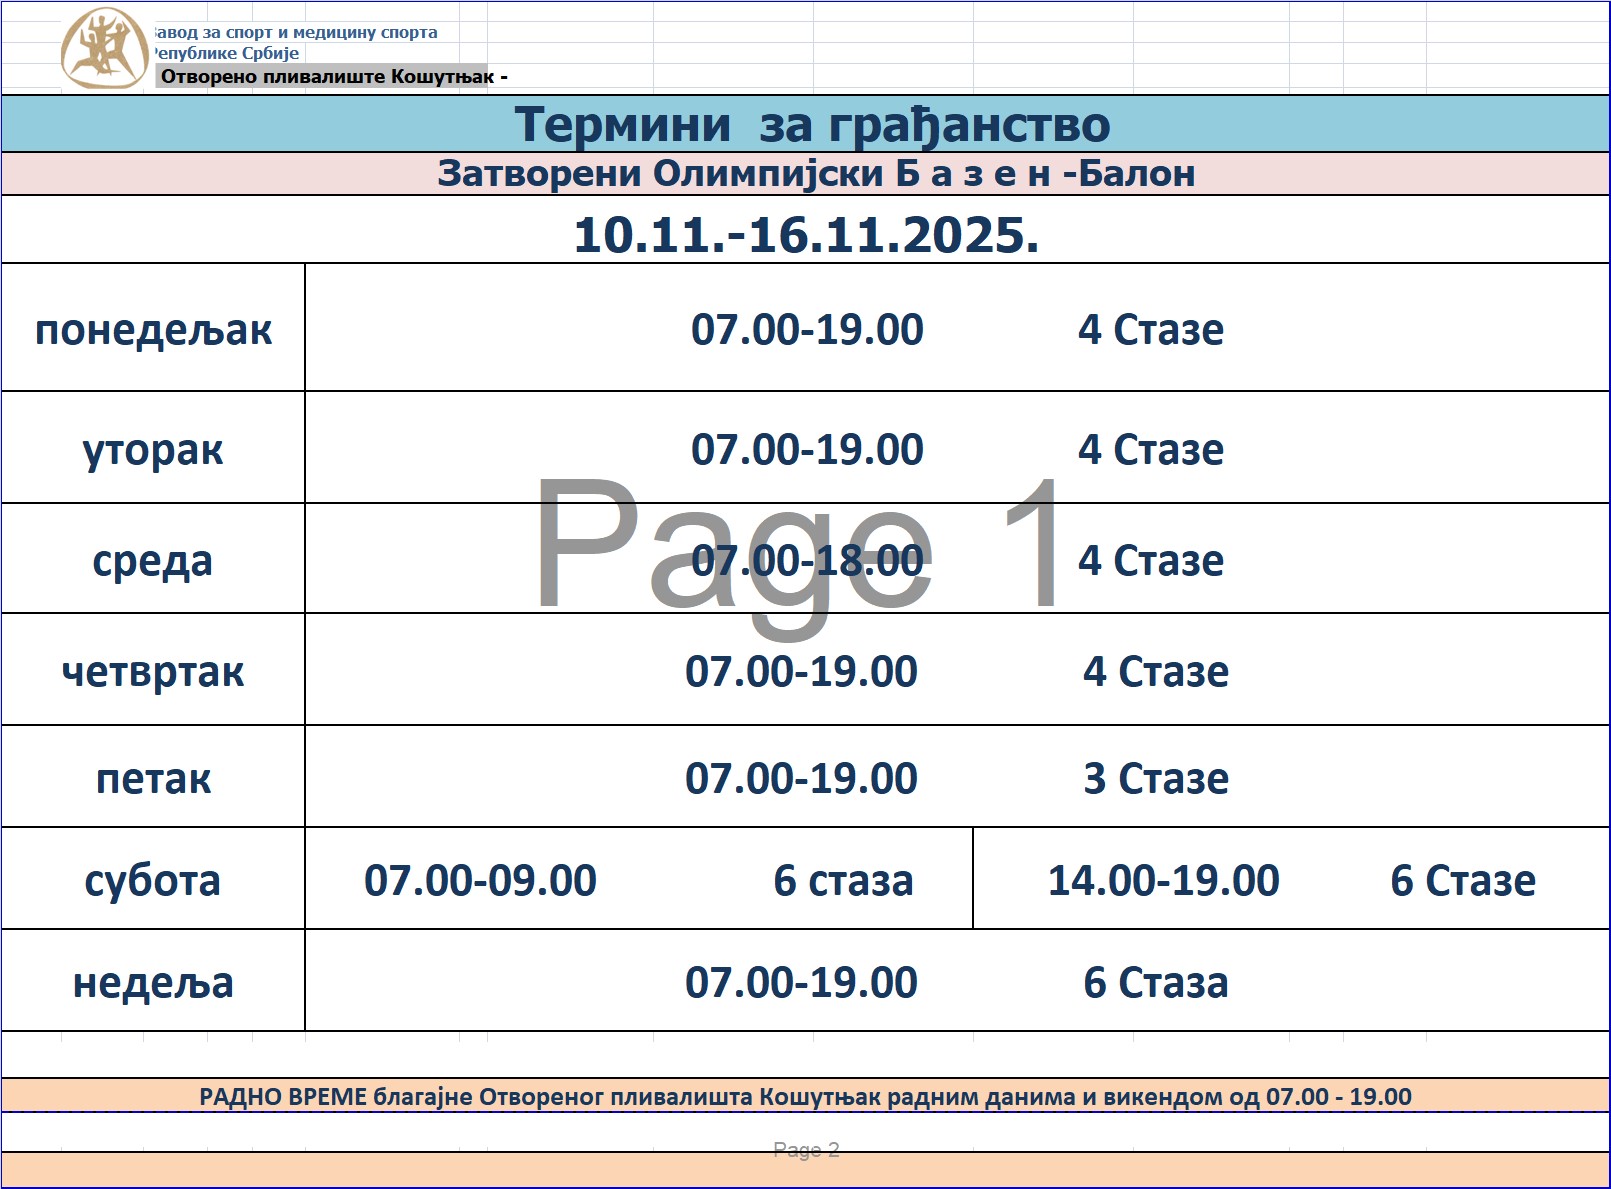Viewport: 1611px width, 1189px height.
Task: Select the 'понедељак' day cell
Action: click(x=153, y=330)
